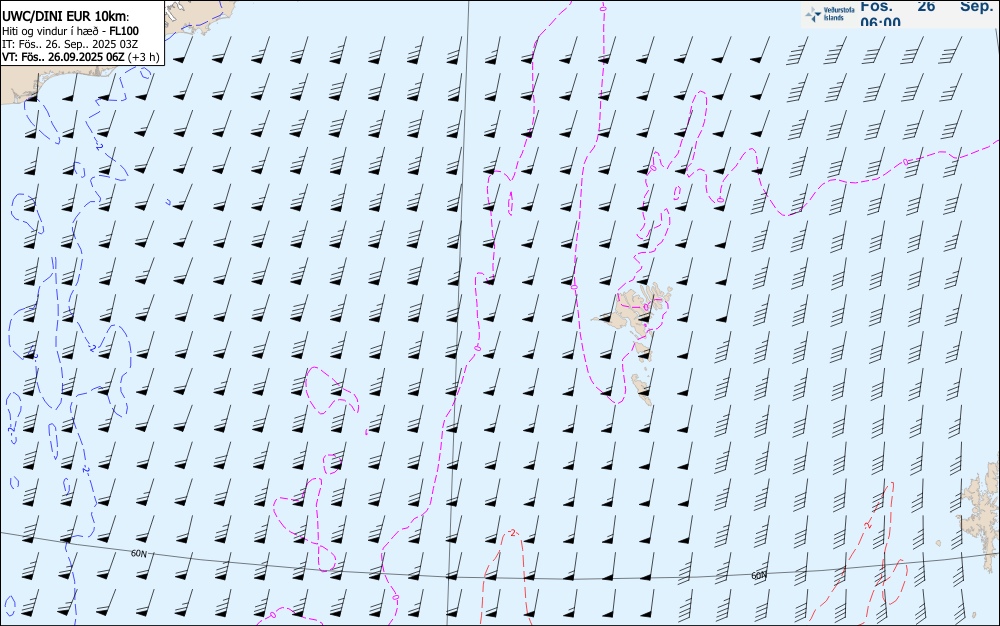Viewport: 1000px width, 626px height.
Task: Click the Veðurstofa Íslands logo
Action: [830, 14]
